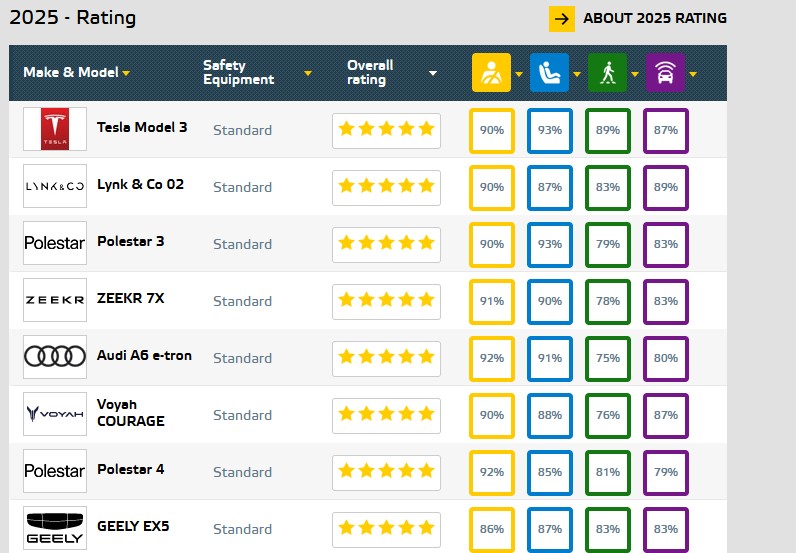Screen dimensions: 796x553
Task: Sort by pedestrian score arrow
Action: click(x=635, y=74)
